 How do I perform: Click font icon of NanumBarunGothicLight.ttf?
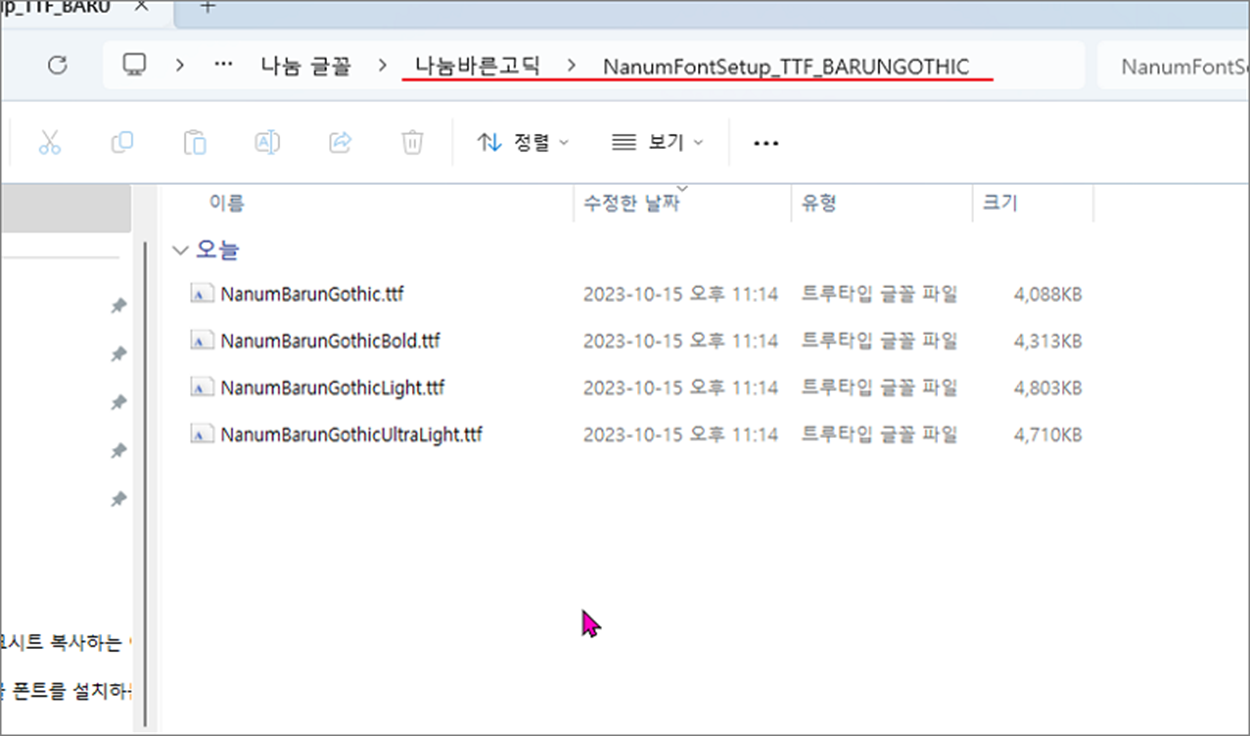point(202,387)
